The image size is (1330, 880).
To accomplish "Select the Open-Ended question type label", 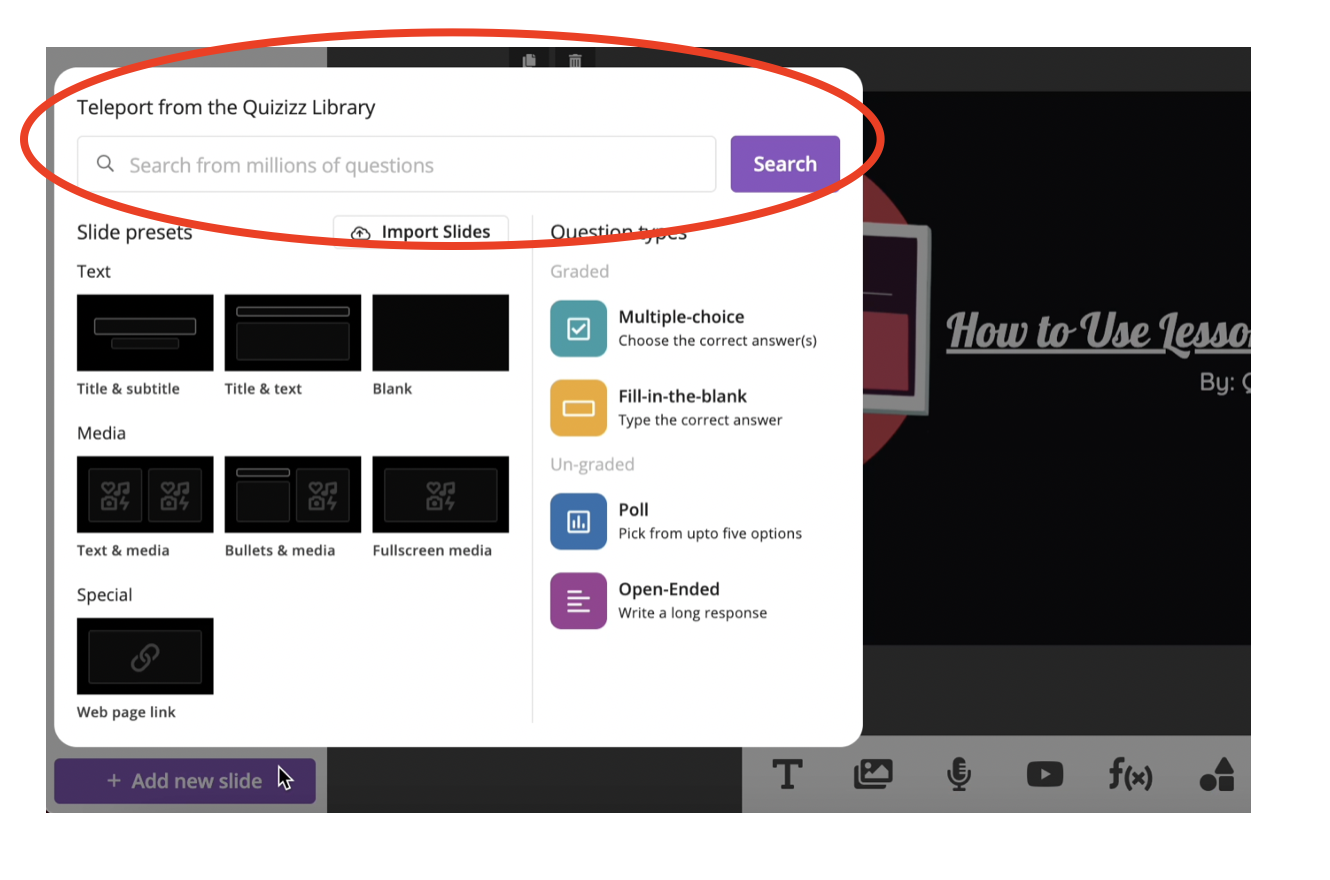I will pyautogui.click(x=669, y=589).
